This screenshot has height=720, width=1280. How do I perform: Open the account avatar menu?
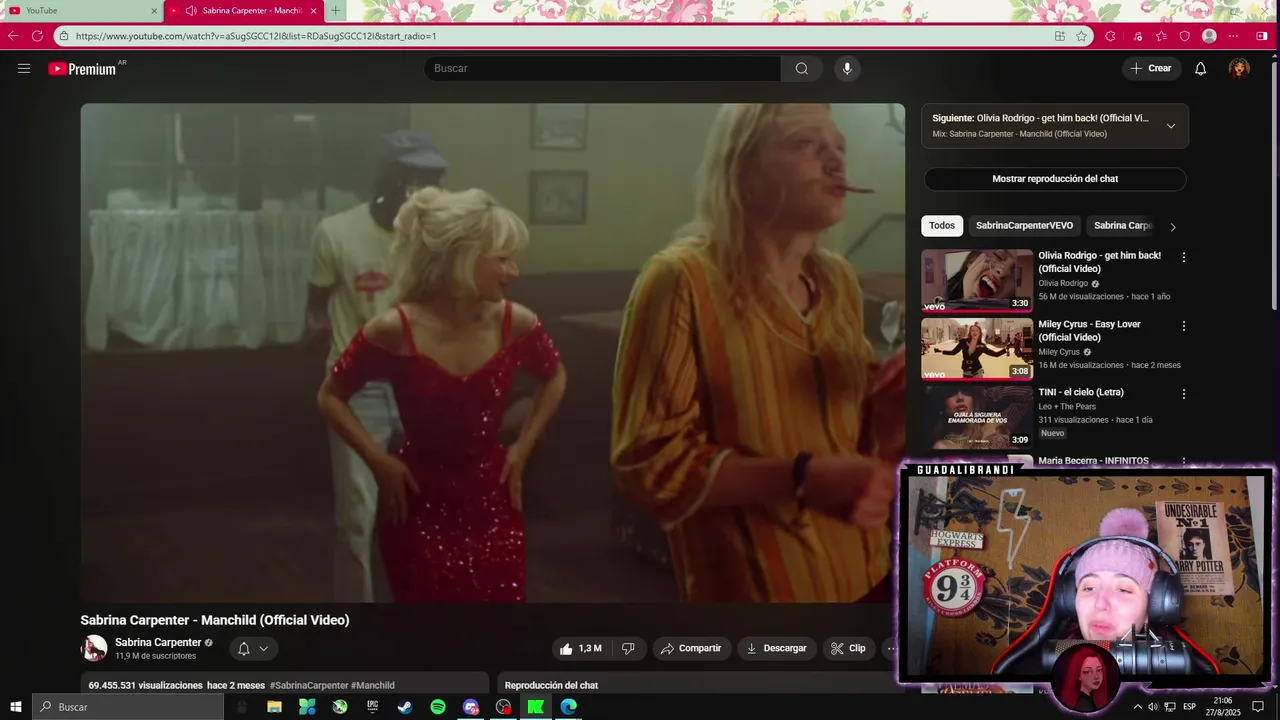tap(1239, 68)
